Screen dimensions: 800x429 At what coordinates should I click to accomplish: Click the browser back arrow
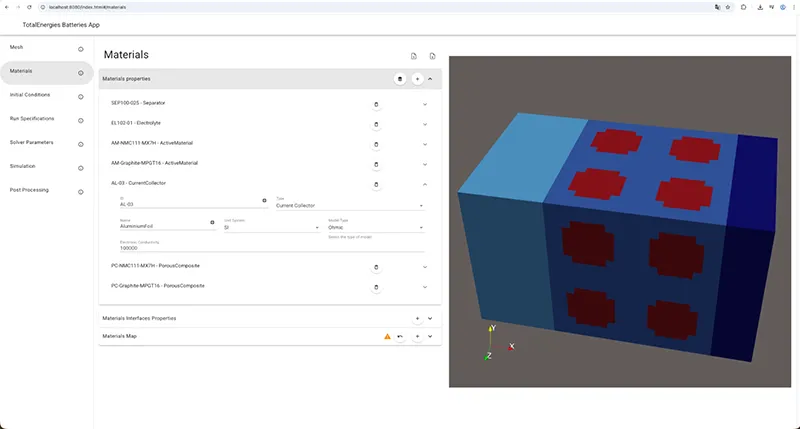[x=7, y=7]
